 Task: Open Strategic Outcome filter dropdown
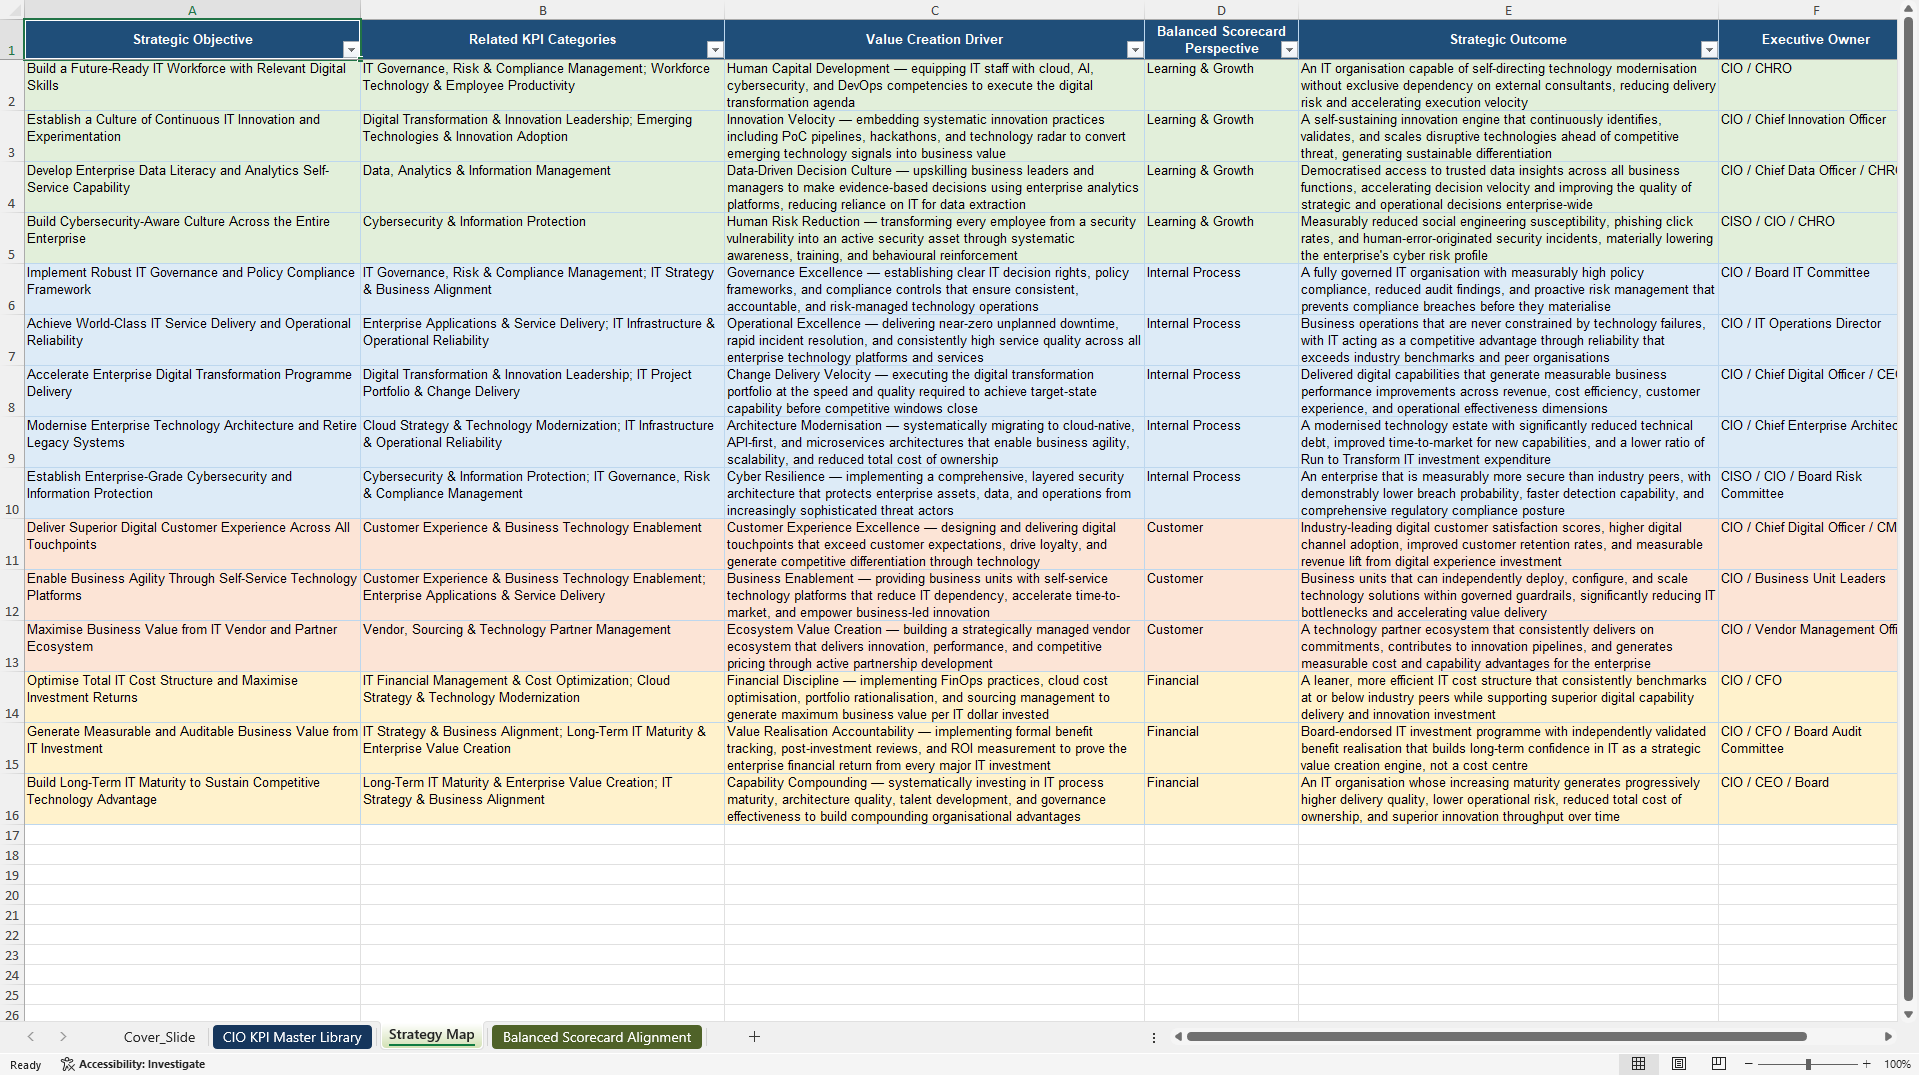(x=1708, y=50)
